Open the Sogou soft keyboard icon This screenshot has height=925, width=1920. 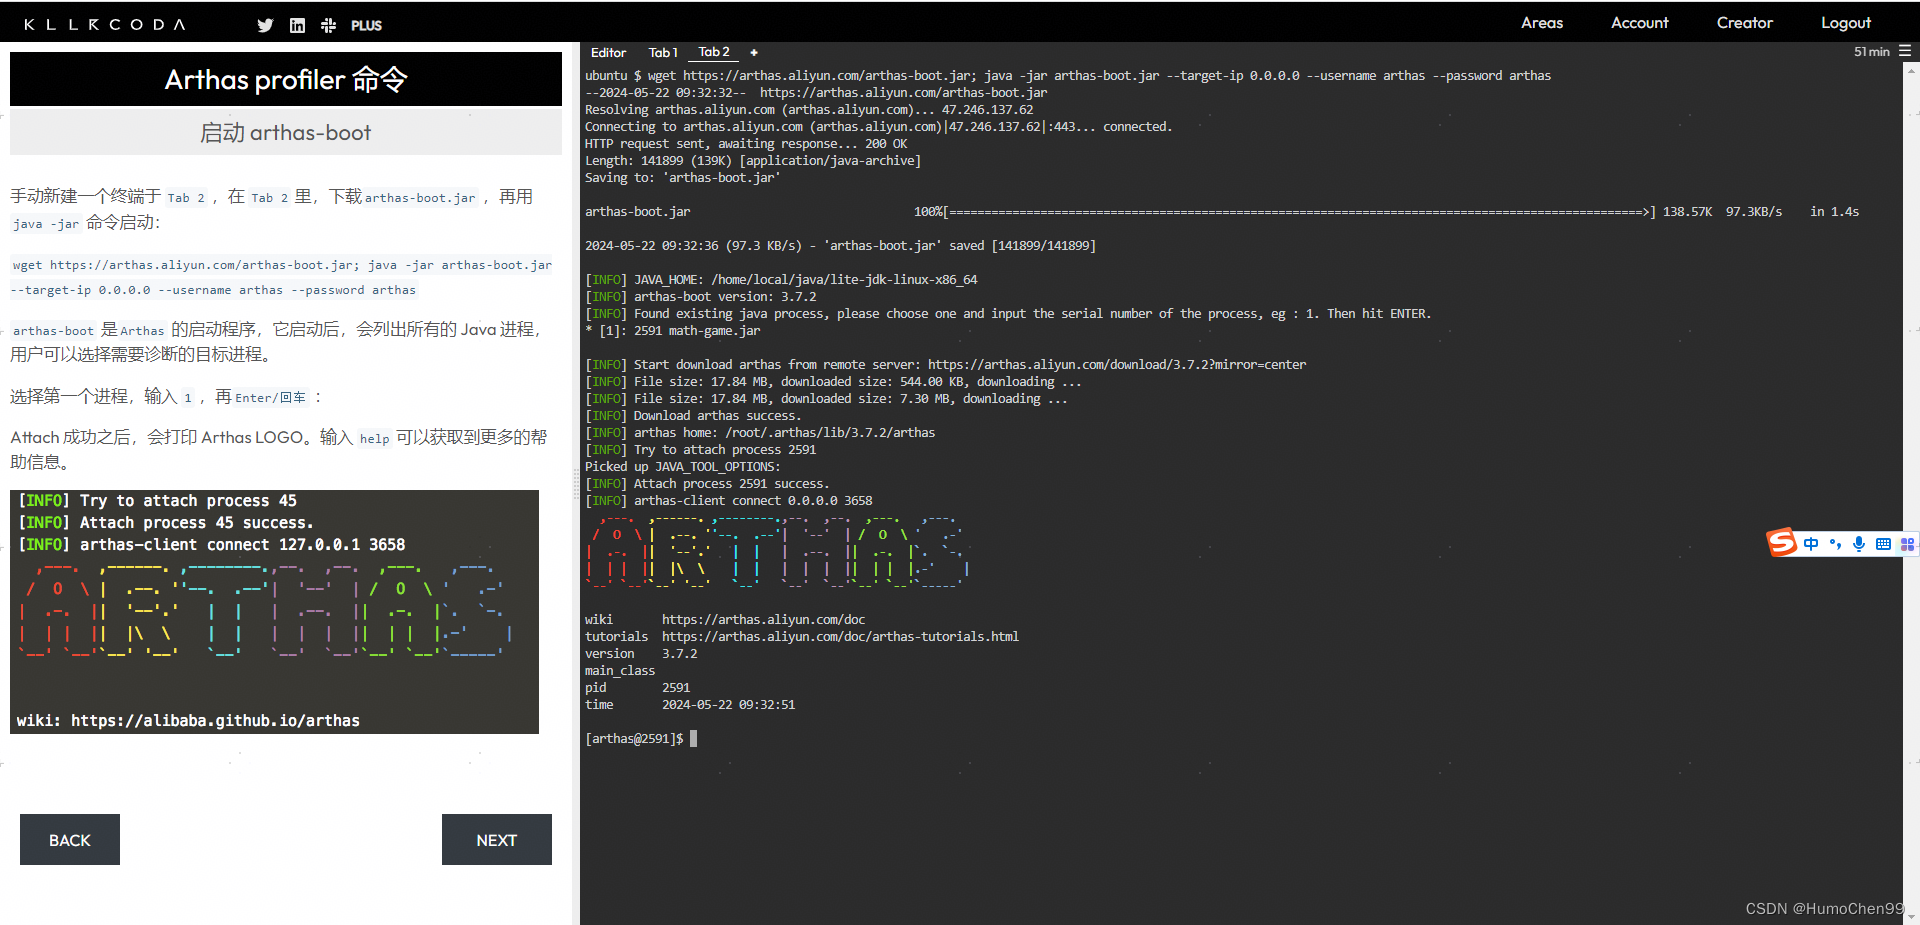click(1883, 543)
